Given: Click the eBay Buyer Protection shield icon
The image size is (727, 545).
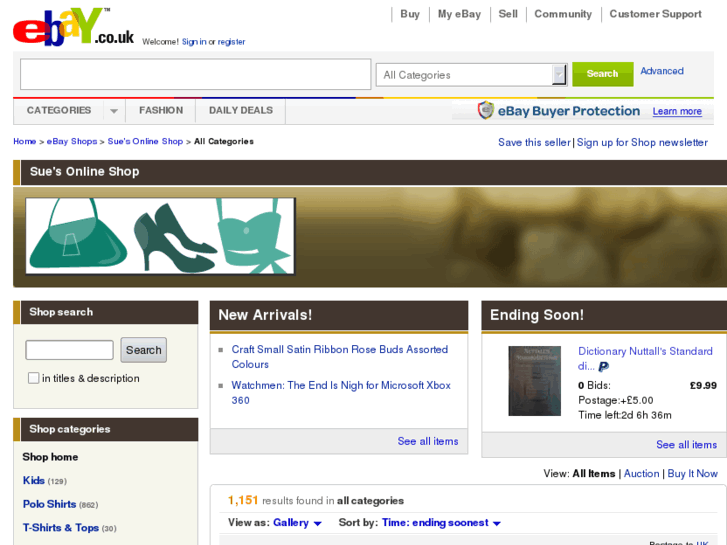Looking at the screenshot, I should click(485, 110).
